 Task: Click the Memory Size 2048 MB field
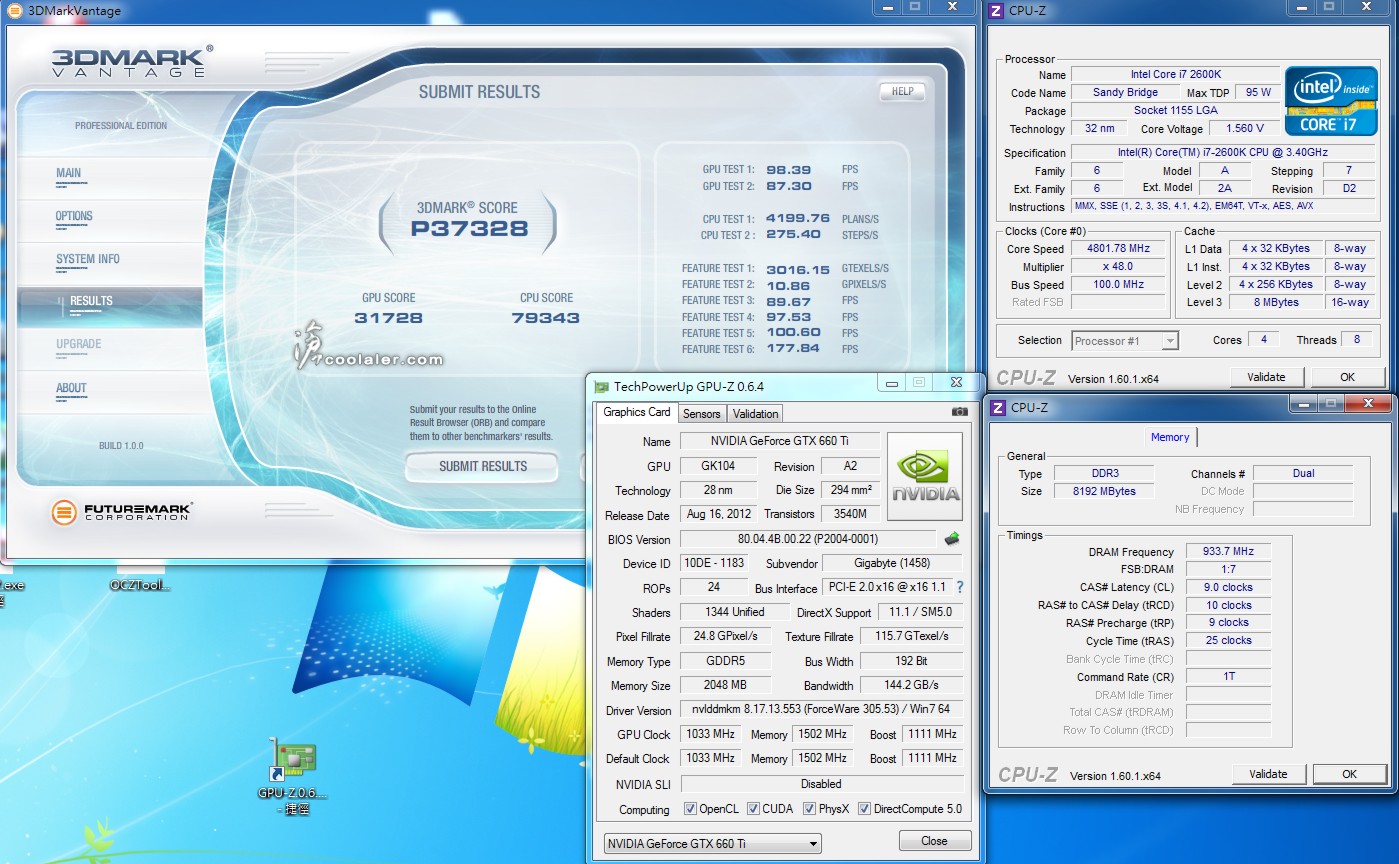(725, 685)
